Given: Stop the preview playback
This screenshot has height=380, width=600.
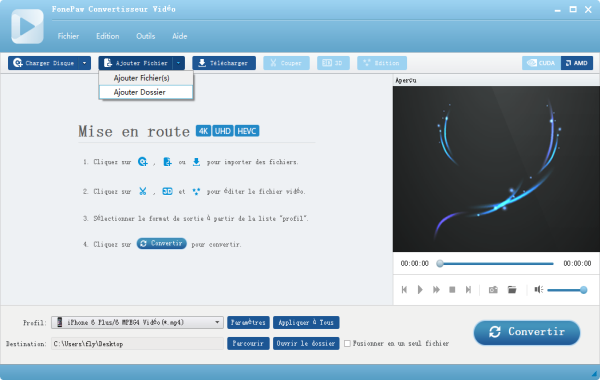Looking at the screenshot, I should (452, 290).
